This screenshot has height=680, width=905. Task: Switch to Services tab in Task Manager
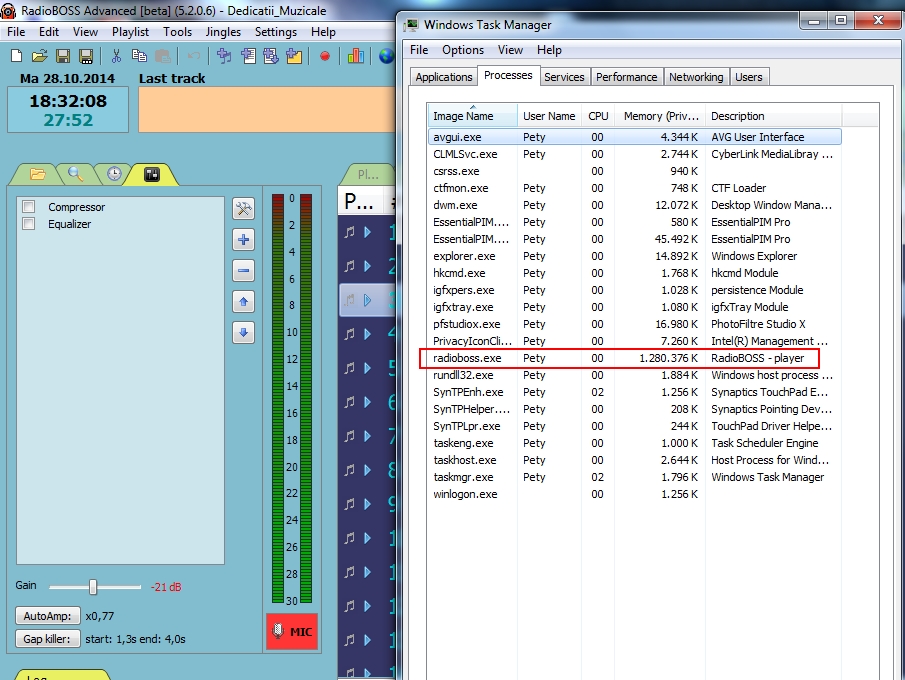(x=564, y=77)
